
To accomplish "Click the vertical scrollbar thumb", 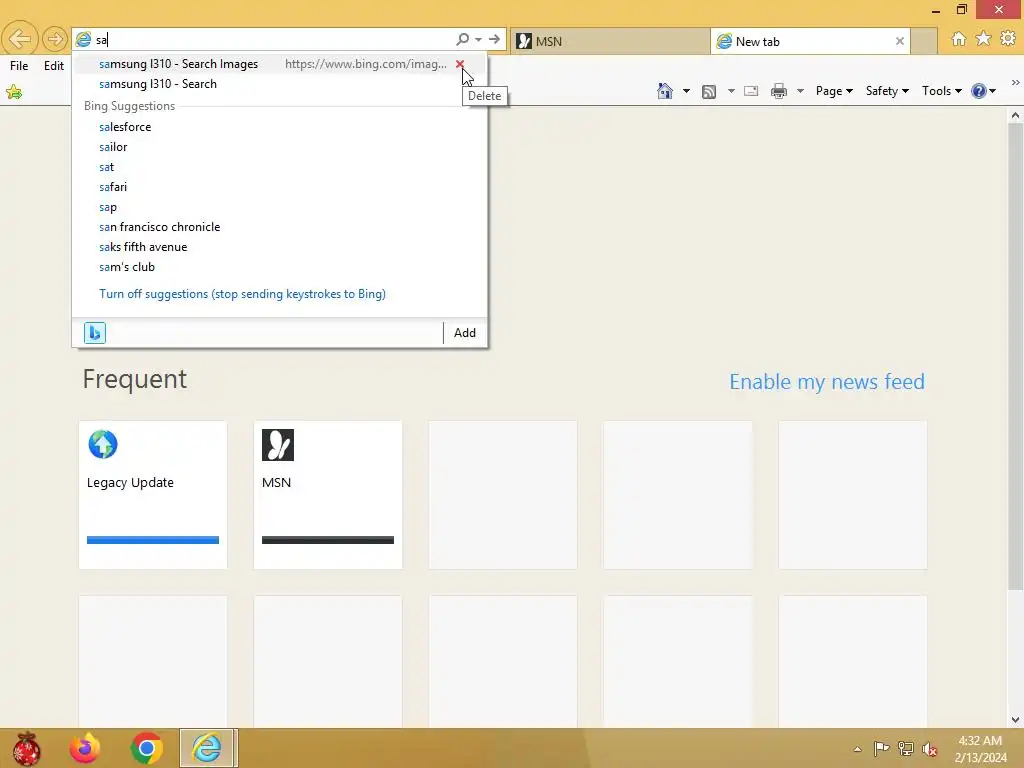I will coord(1015,356).
